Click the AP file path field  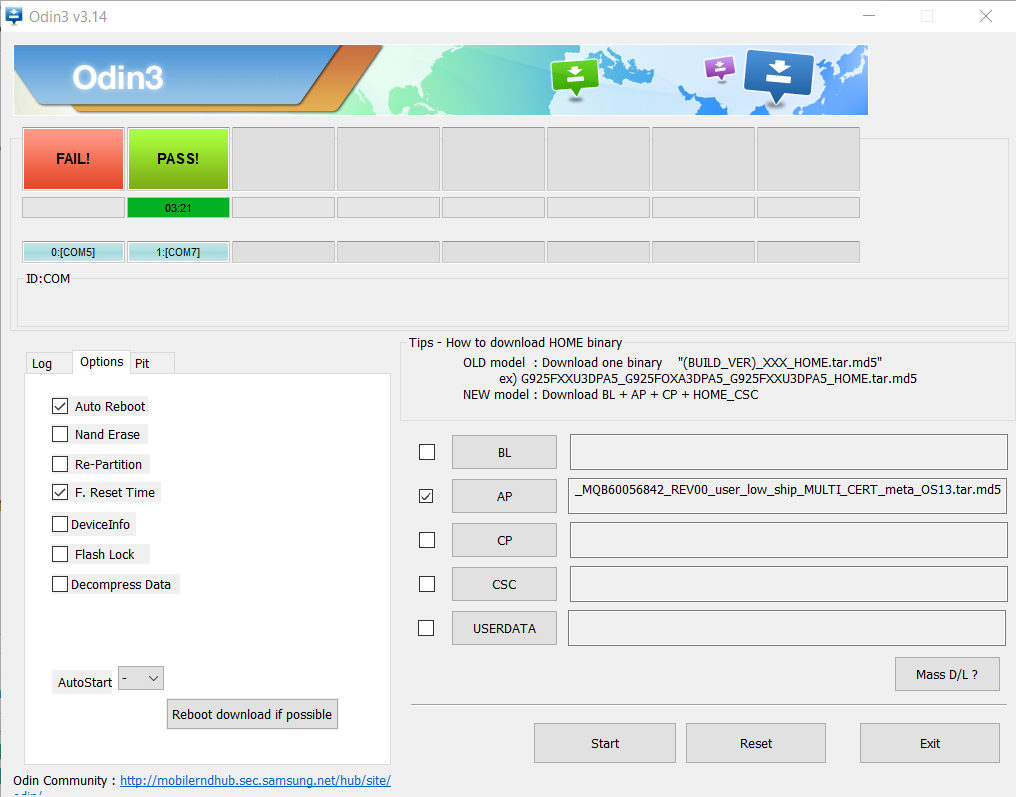coord(787,496)
